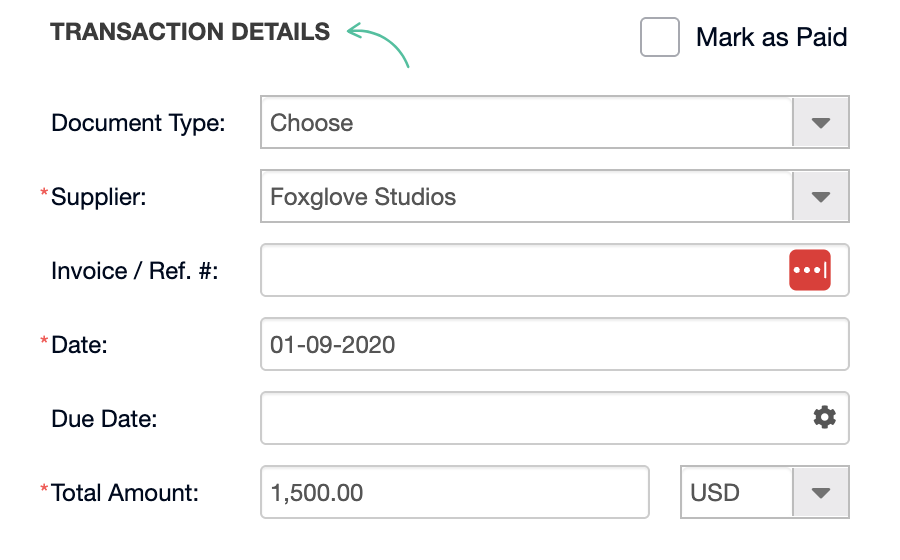Click the USD currency selector
The height and width of the screenshot is (560, 900).
(x=765, y=492)
